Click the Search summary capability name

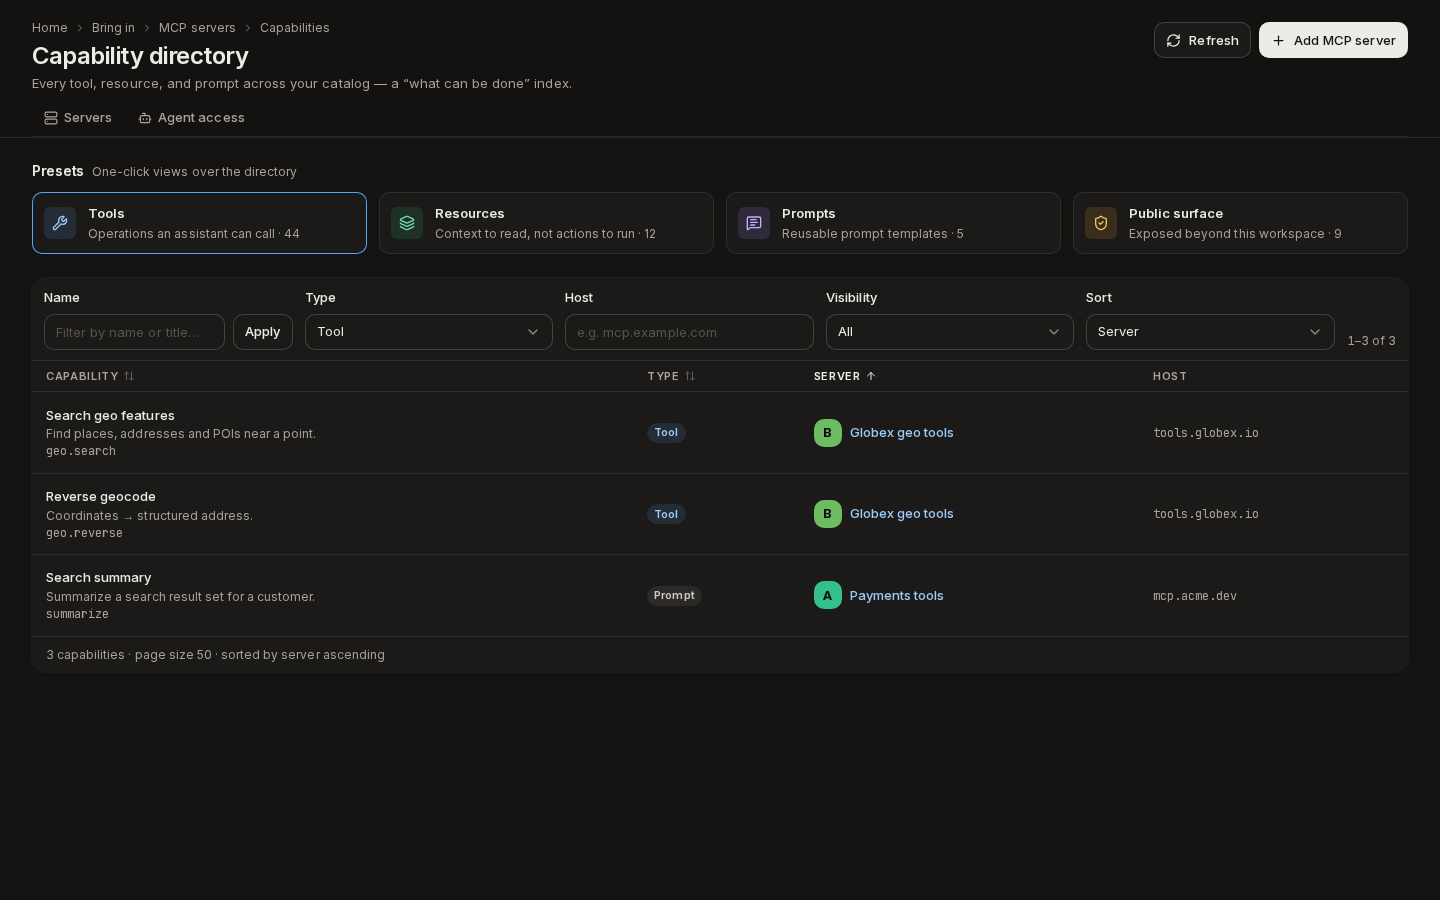pos(99,578)
